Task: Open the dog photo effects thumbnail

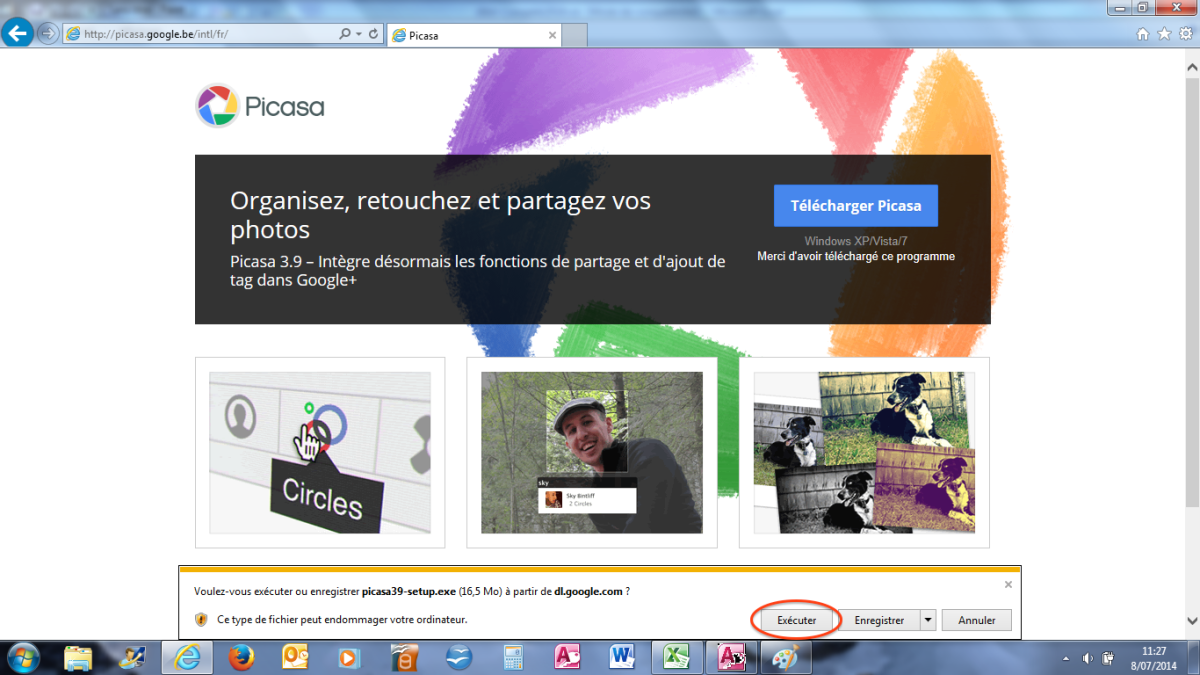Action: click(x=864, y=453)
